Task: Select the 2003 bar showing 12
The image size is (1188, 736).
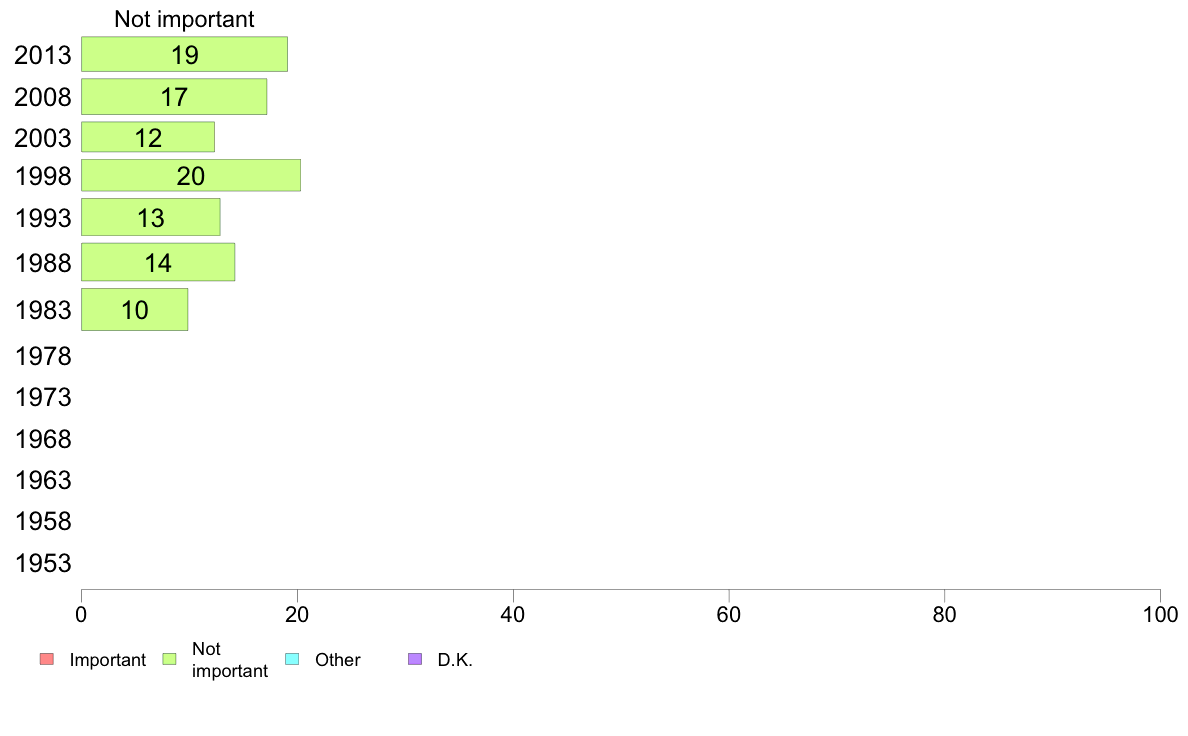Action: (x=148, y=137)
